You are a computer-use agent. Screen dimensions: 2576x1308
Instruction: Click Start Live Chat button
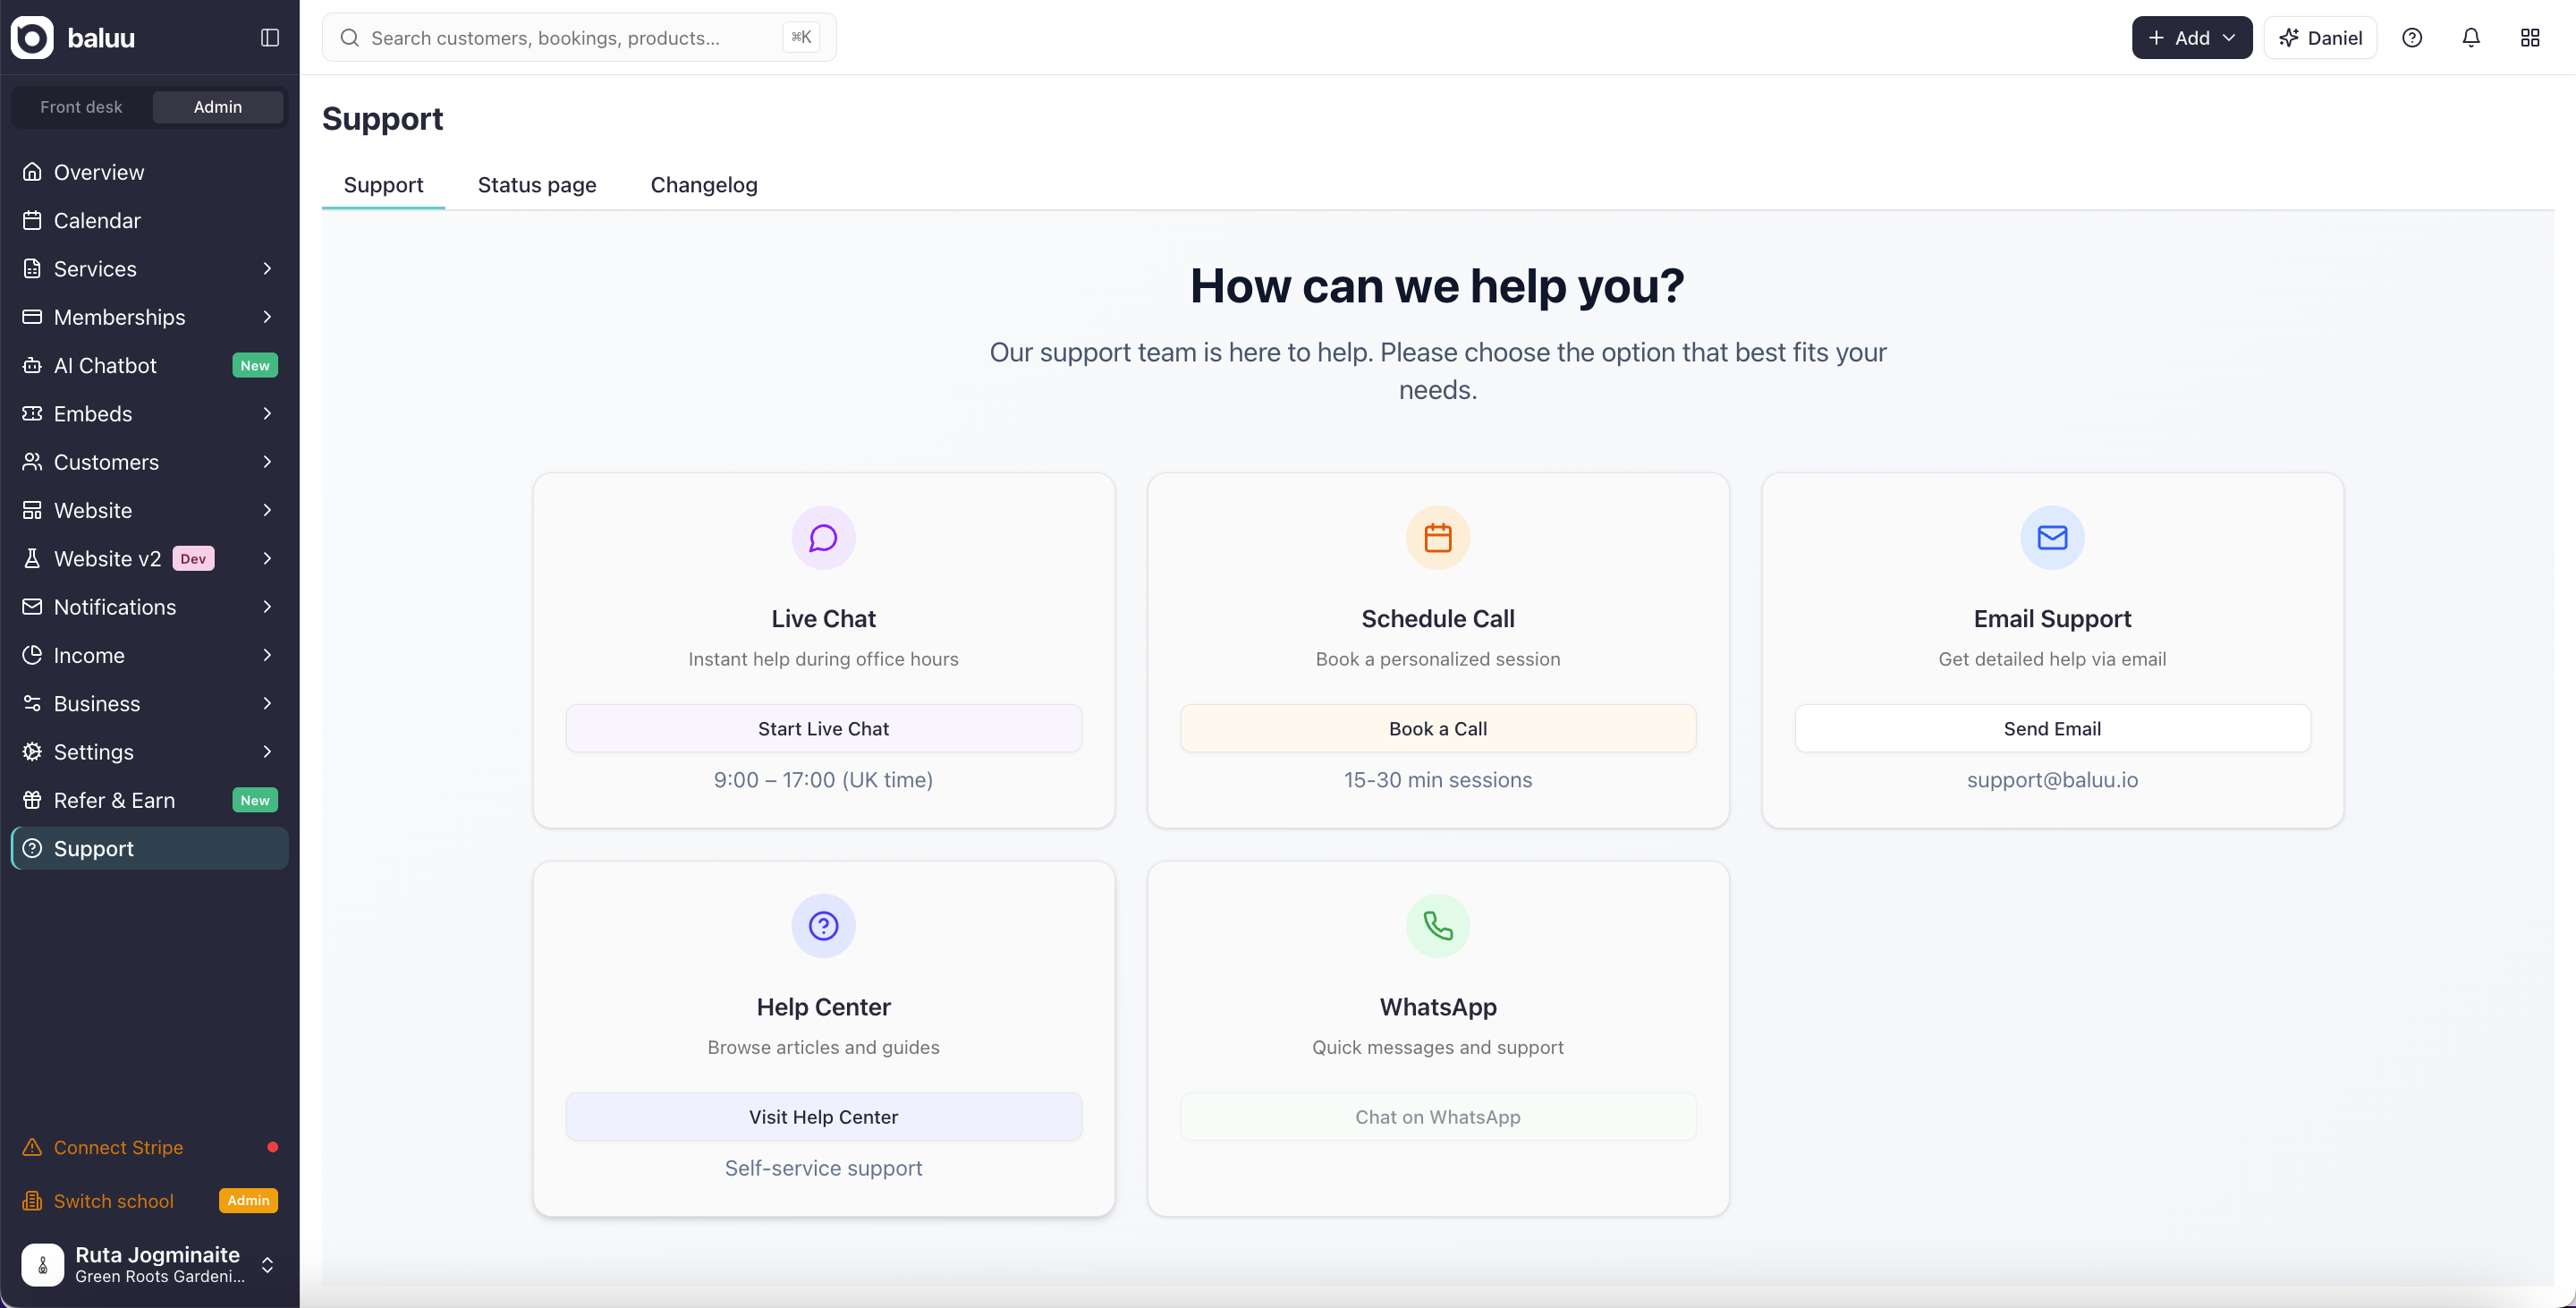pyautogui.click(x=823, y=729)
